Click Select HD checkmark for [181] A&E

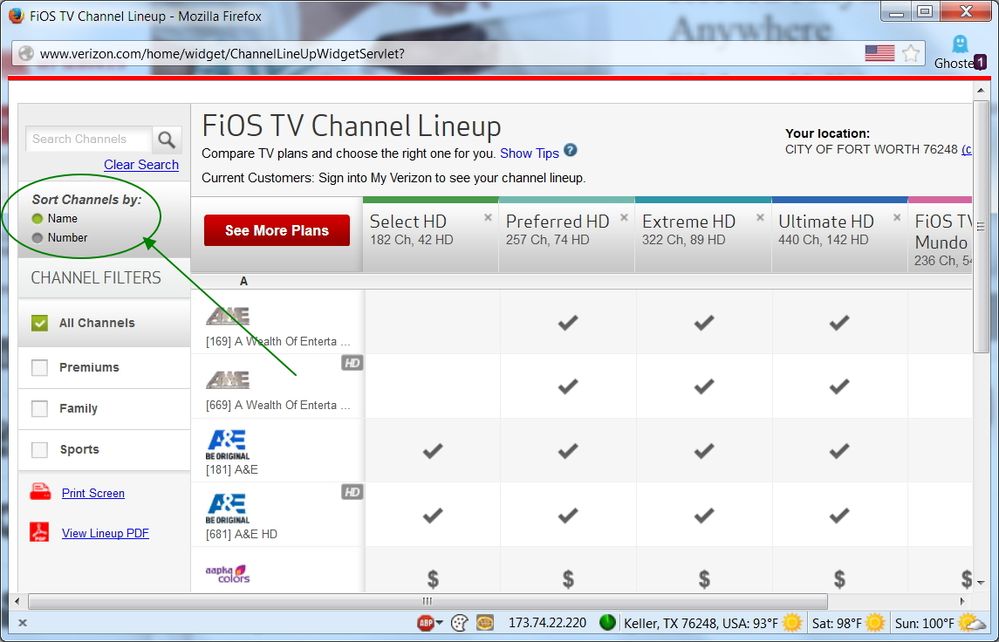[432, 451]
